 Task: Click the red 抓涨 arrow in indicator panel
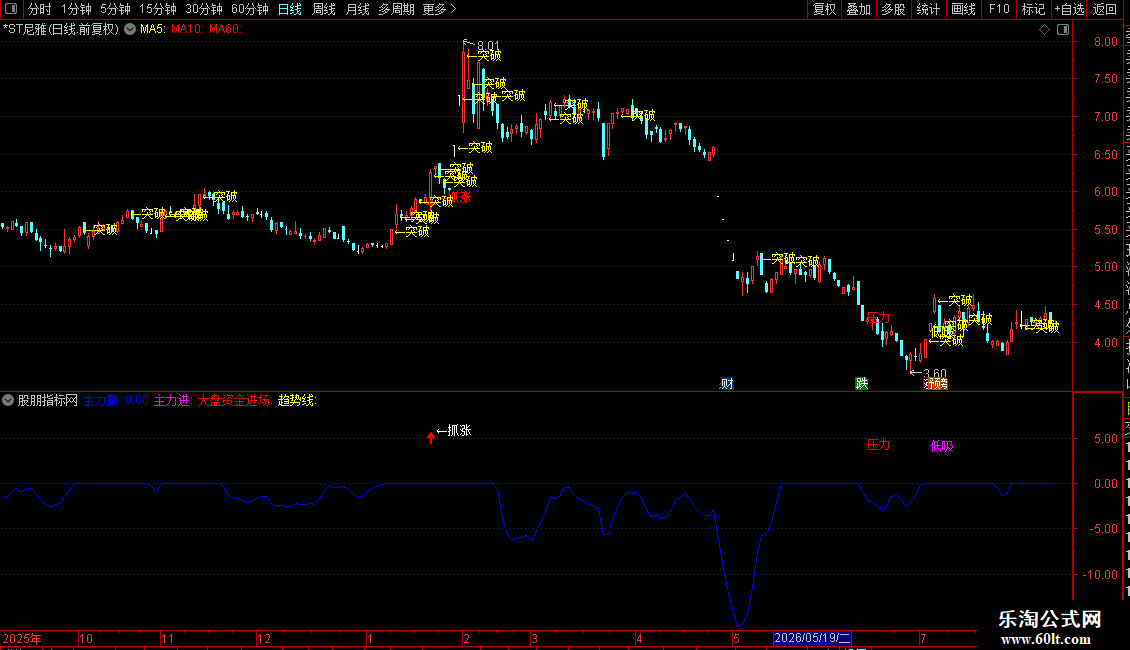pos(431,437)
